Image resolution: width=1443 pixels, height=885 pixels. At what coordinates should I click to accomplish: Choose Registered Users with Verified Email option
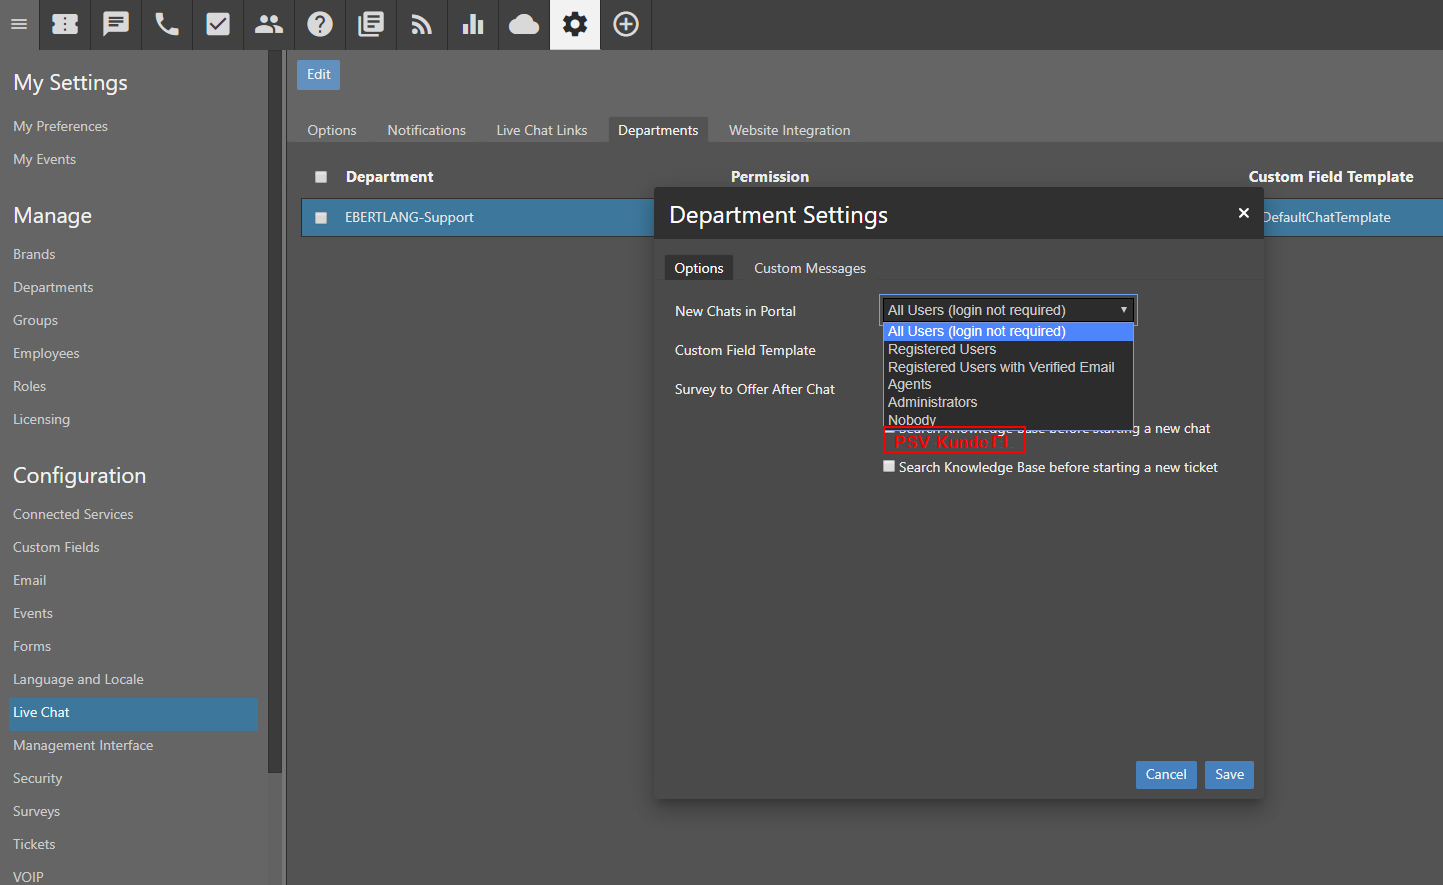(x=1000, y=367)
